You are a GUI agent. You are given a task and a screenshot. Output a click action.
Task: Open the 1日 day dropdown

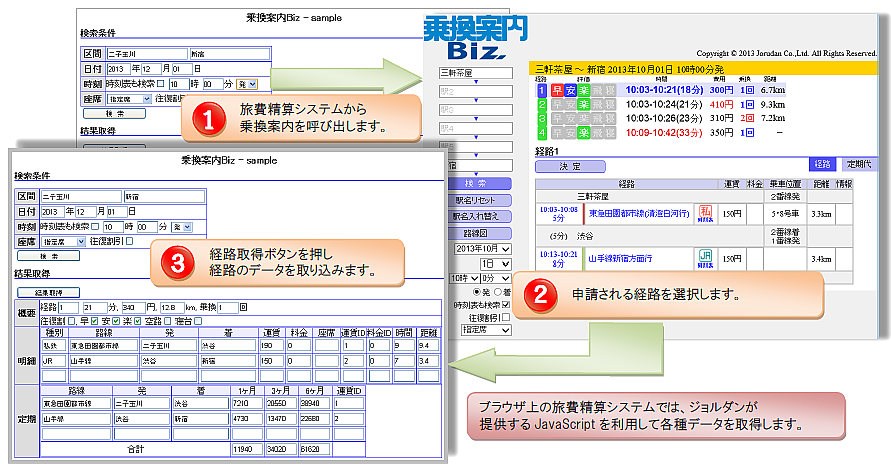pos(496,264)
